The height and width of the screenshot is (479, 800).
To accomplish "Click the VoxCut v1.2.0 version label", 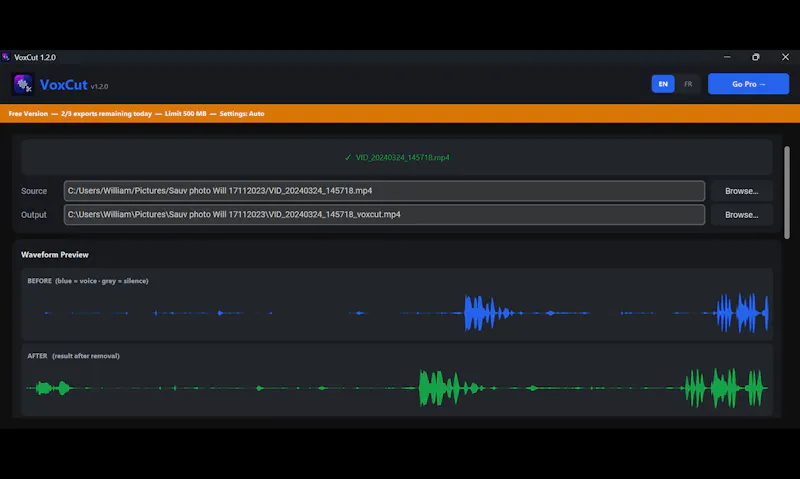I will 99,87.
